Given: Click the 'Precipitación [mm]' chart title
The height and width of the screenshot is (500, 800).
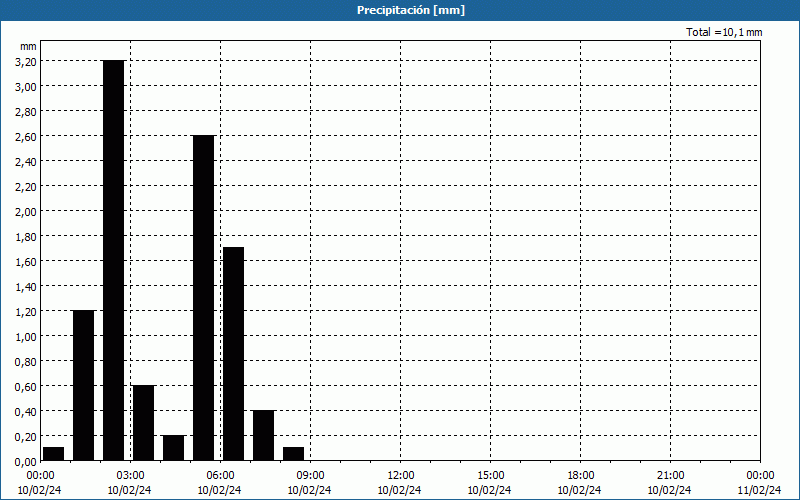Looking at the screenshot, I should (411, 10).
